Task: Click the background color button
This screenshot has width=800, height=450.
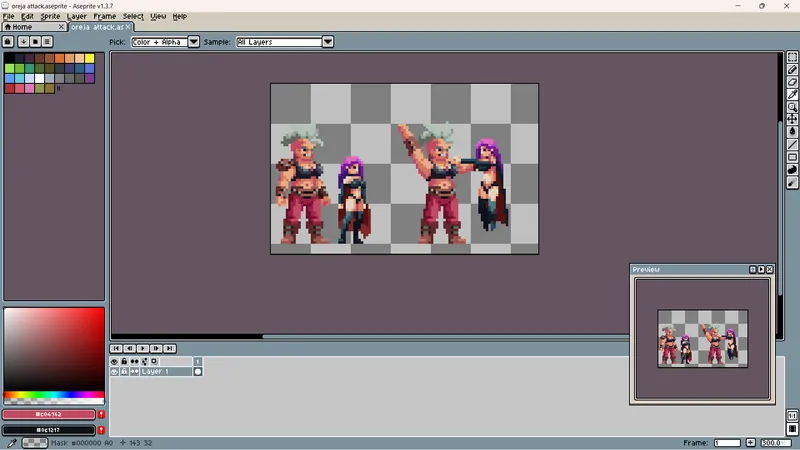Action: click(x=48, y=430)
